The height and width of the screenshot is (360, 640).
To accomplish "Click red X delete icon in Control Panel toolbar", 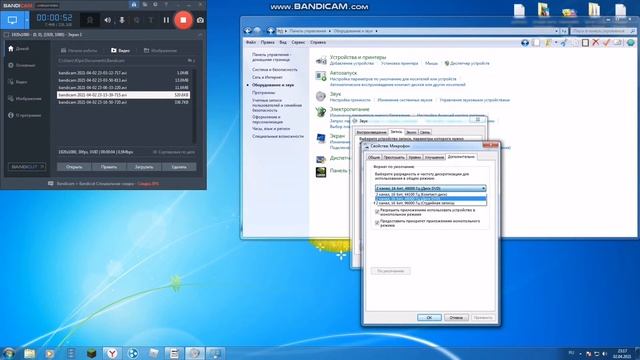I will point(596,42).
